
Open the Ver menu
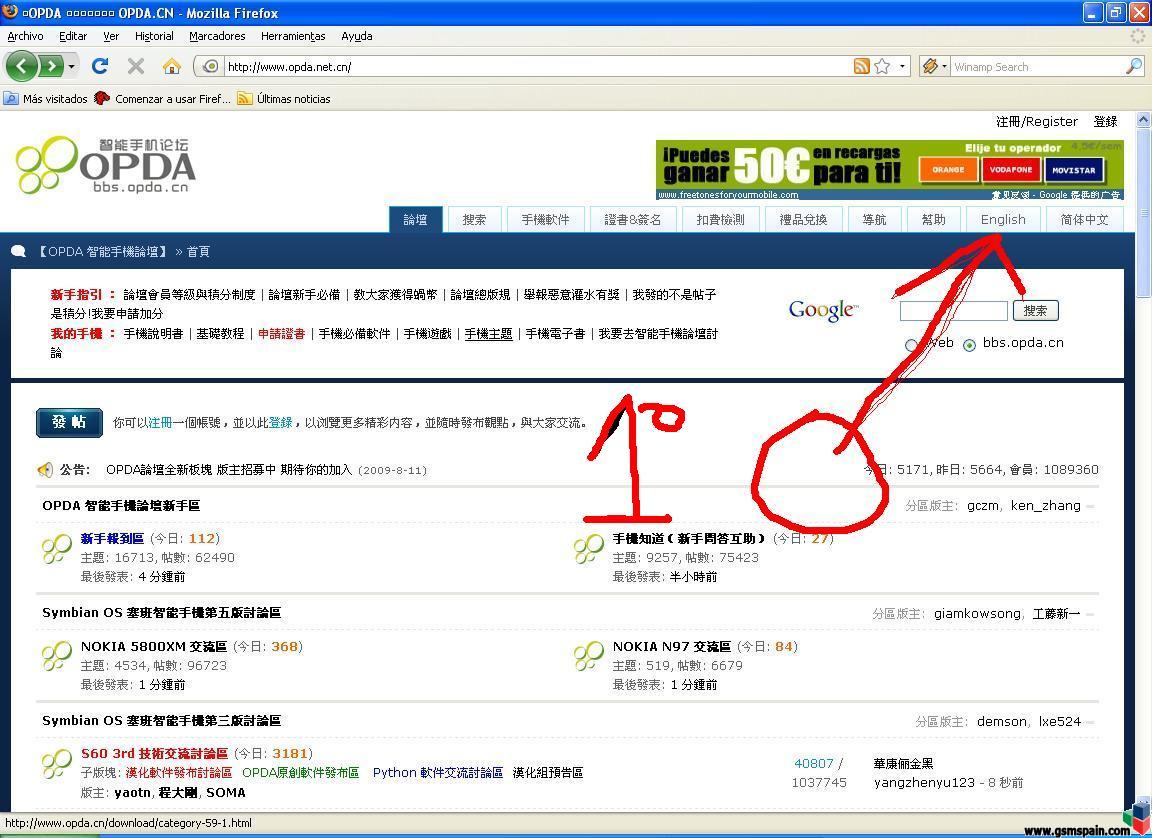click(x=111, y=36)
